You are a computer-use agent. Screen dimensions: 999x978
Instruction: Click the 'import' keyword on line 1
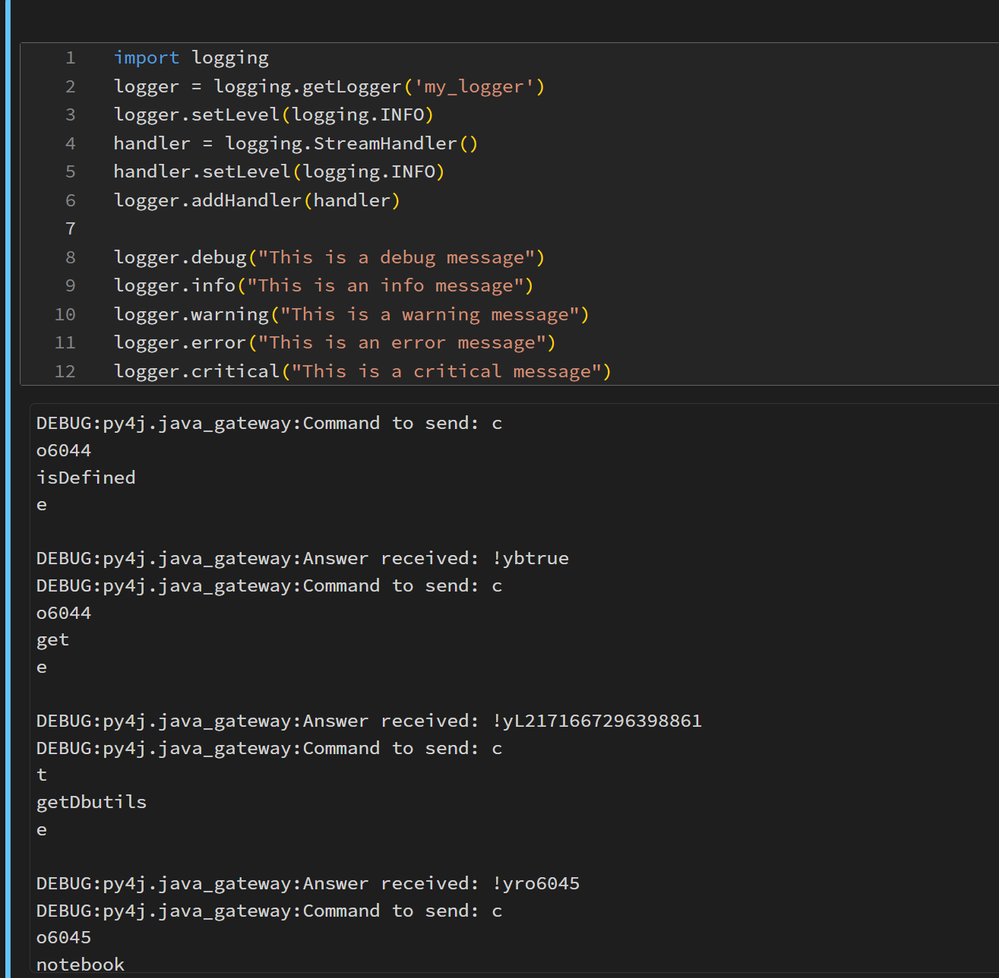[146, 58]
